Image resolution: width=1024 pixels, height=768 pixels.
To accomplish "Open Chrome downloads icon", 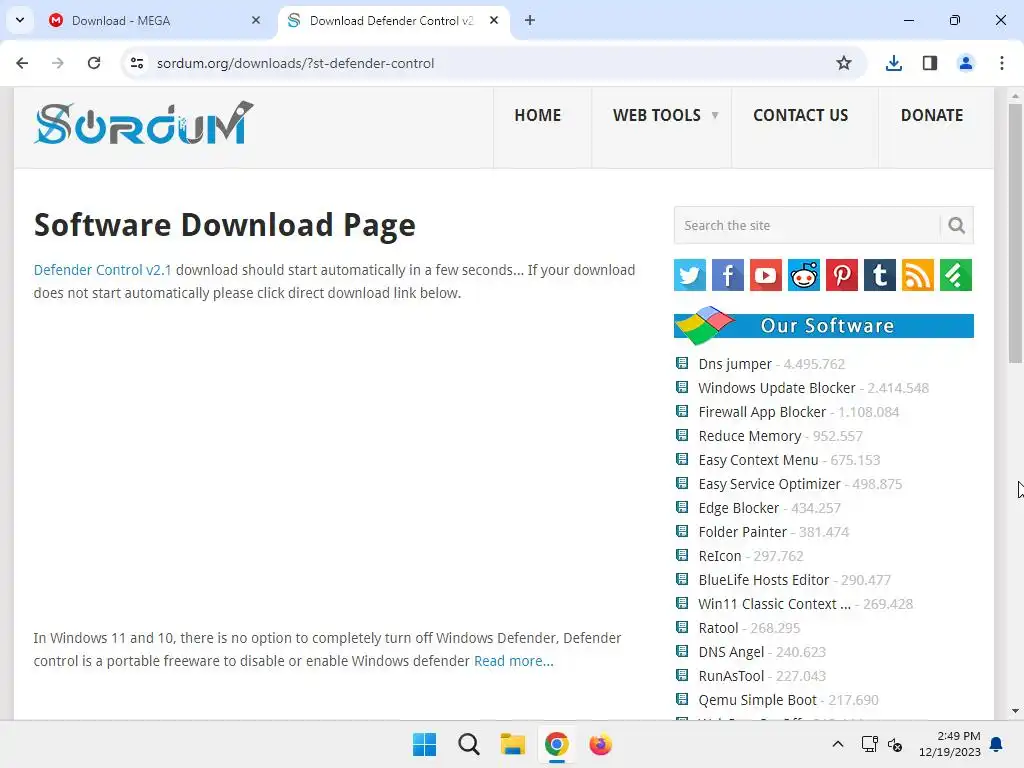I will [x=893, y=63].
